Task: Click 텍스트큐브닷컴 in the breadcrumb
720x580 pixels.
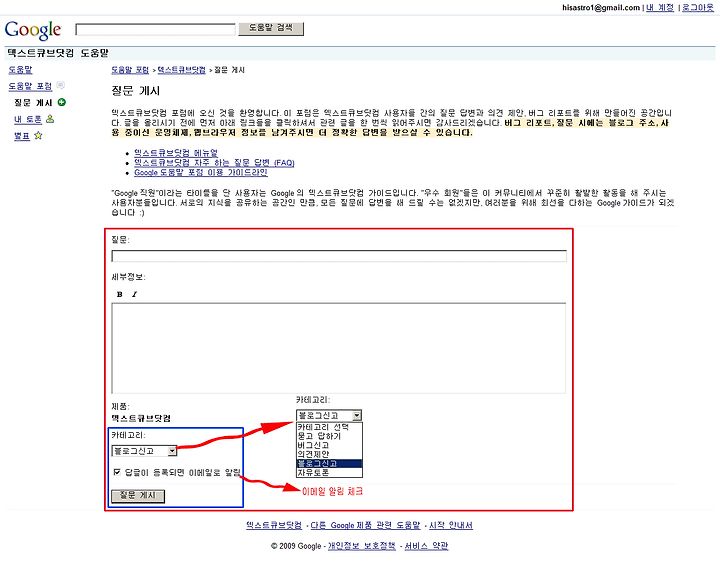Action: 181,70
